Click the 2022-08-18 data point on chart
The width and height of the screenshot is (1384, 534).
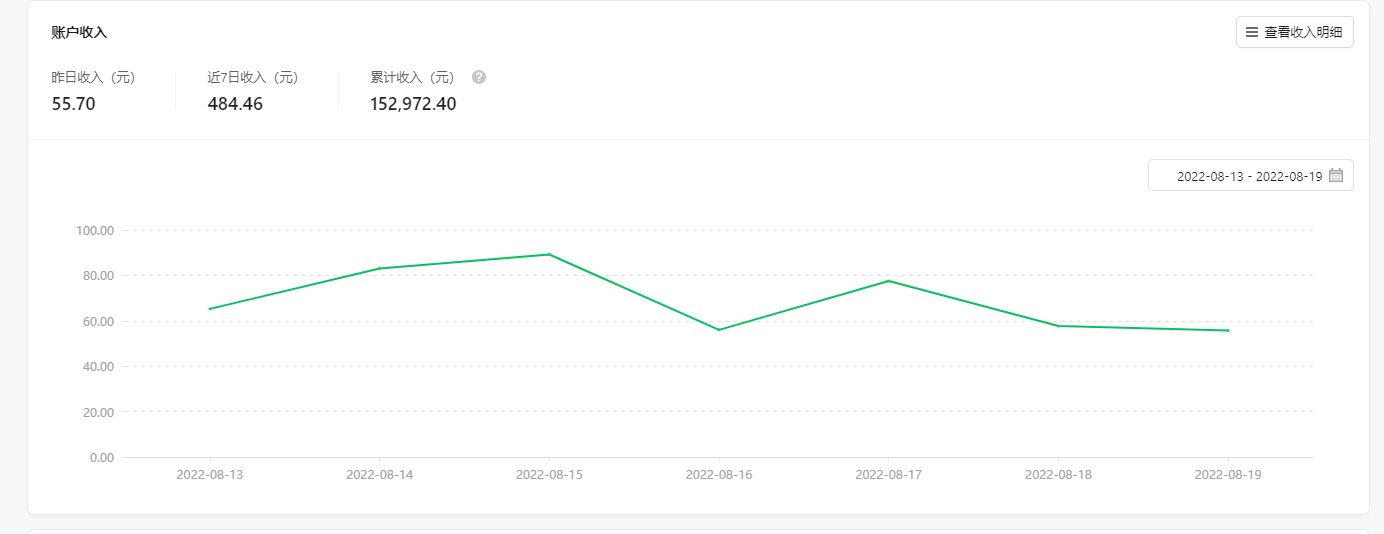click(x=1058, y=326)
